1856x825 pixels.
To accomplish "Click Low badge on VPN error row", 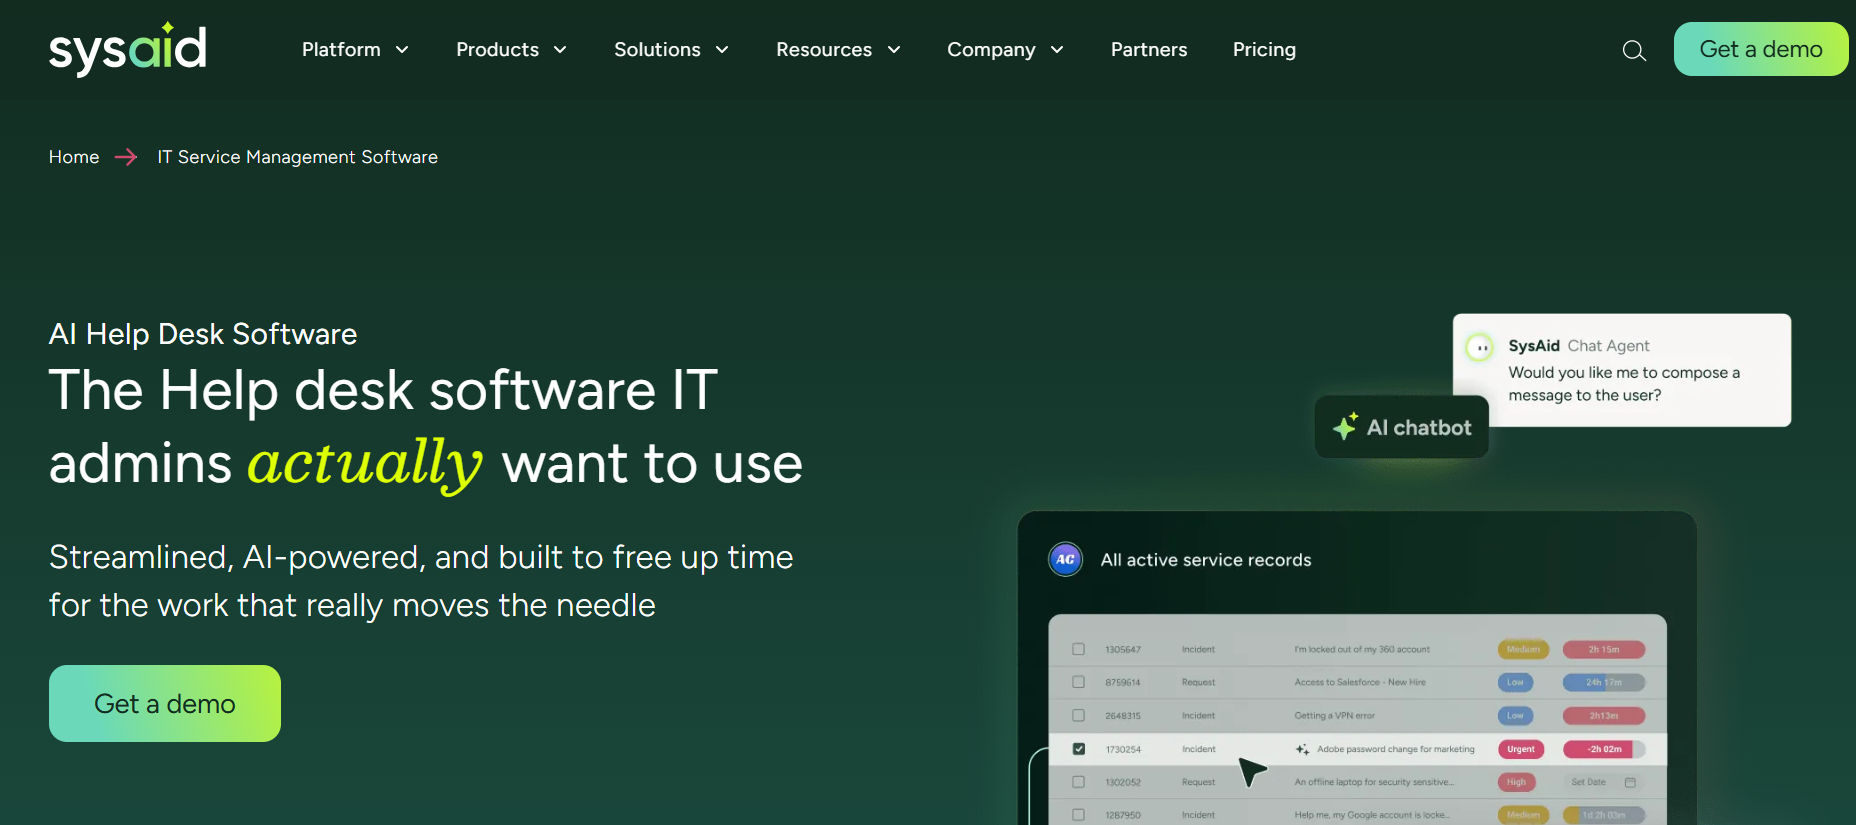I will click(1515, 715).
